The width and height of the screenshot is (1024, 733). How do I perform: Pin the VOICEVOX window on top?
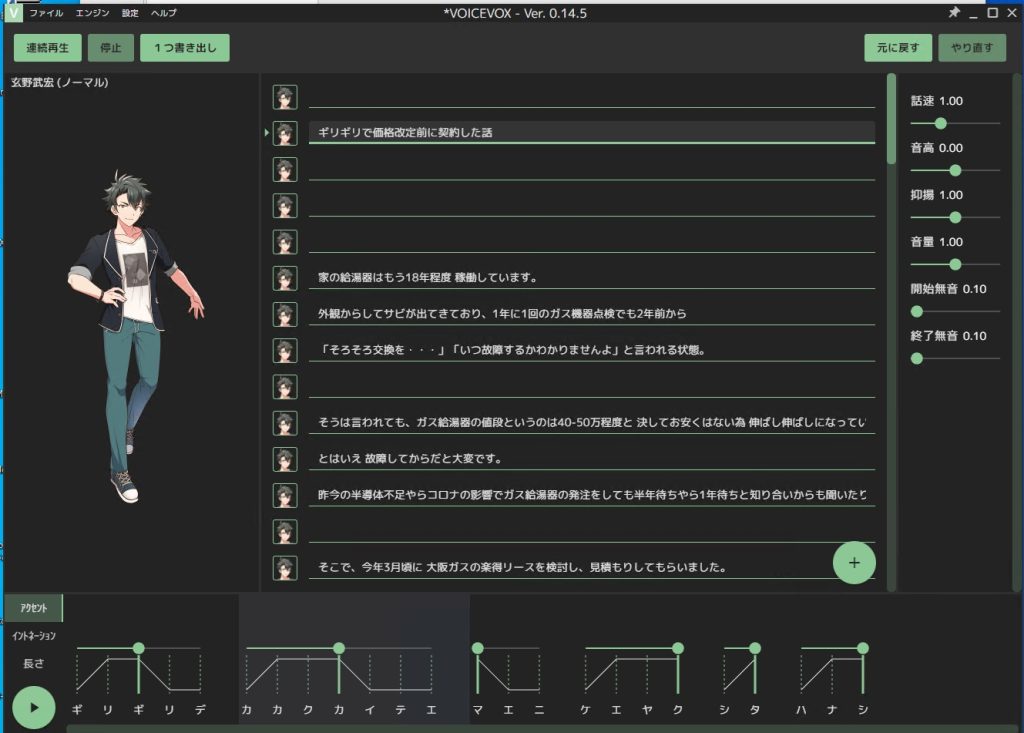point(954,12)
